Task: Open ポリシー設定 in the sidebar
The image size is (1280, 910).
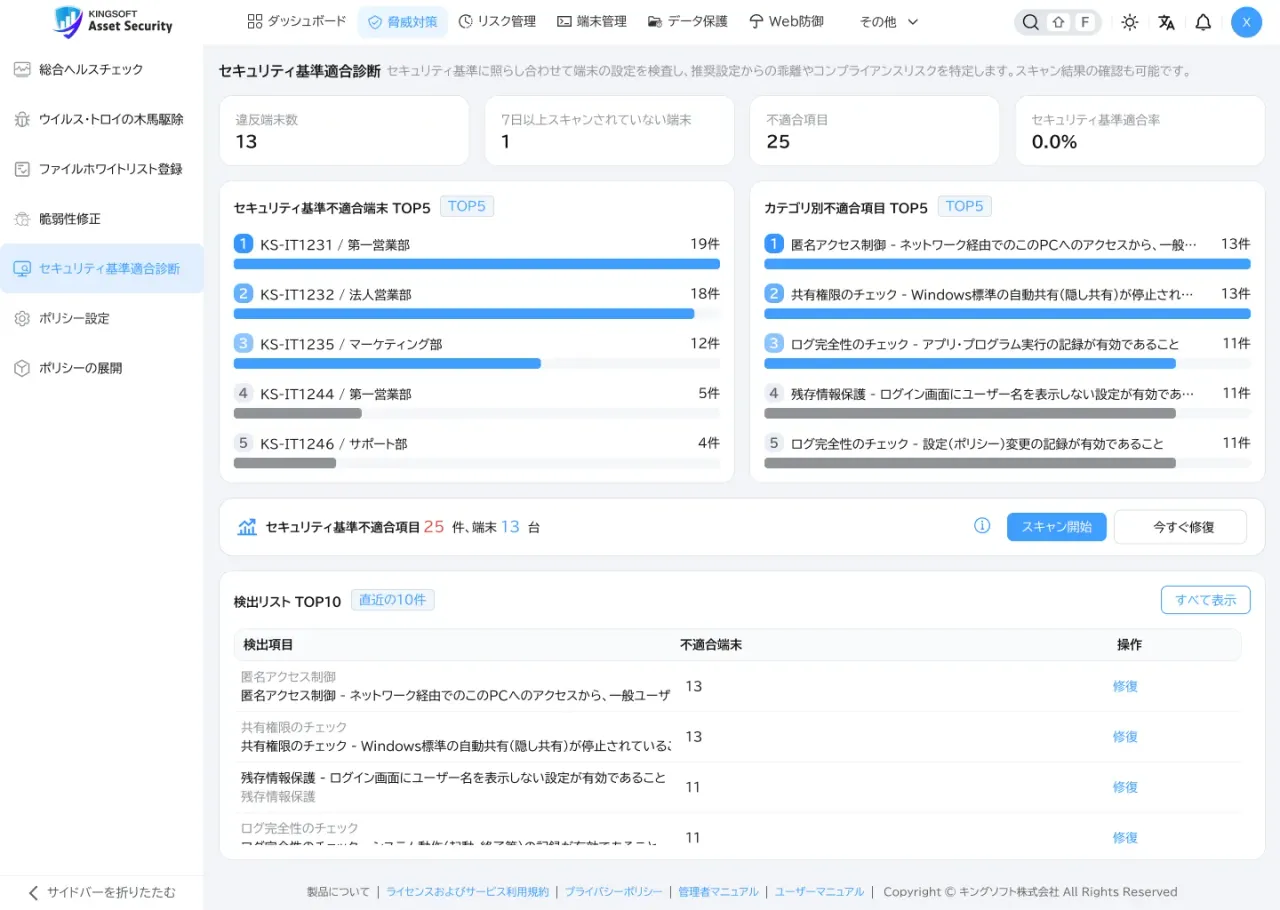Action: point(101,318)
